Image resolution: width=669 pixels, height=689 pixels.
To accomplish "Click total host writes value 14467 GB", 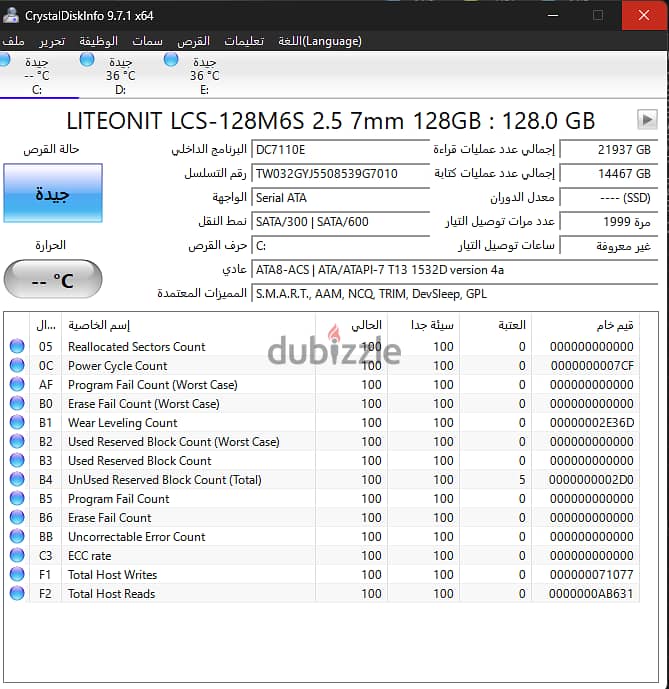I will pos(609,174).
